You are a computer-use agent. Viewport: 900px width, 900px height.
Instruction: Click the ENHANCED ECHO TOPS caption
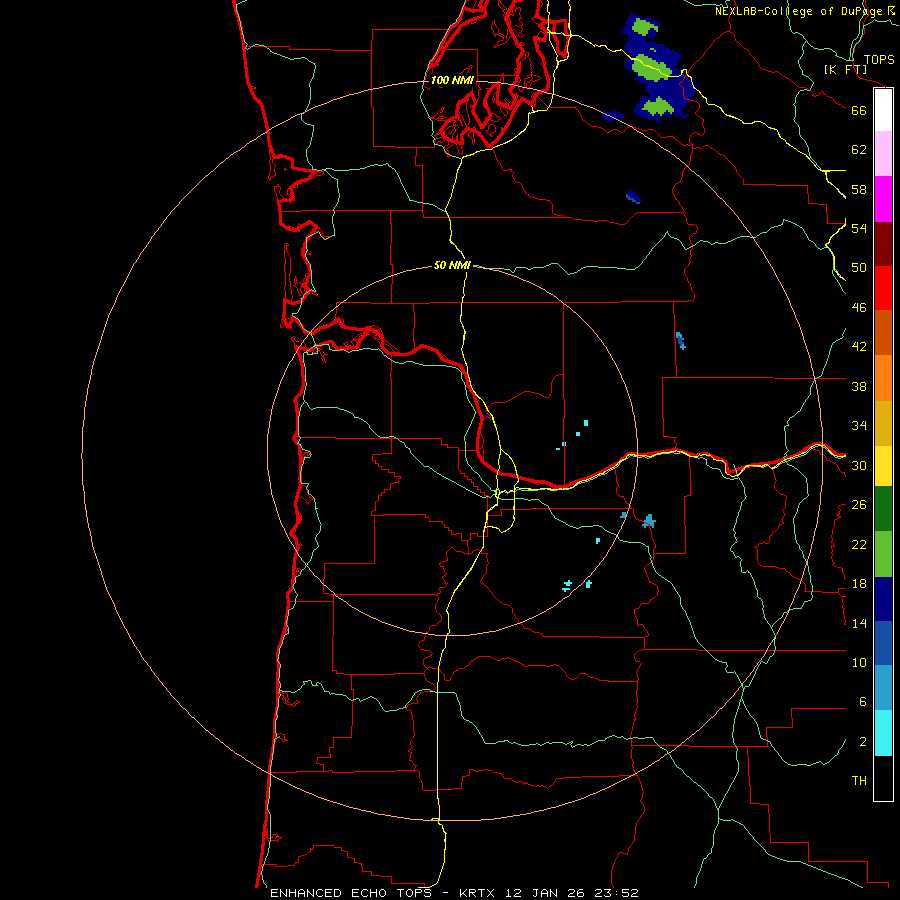coord(350,893)
